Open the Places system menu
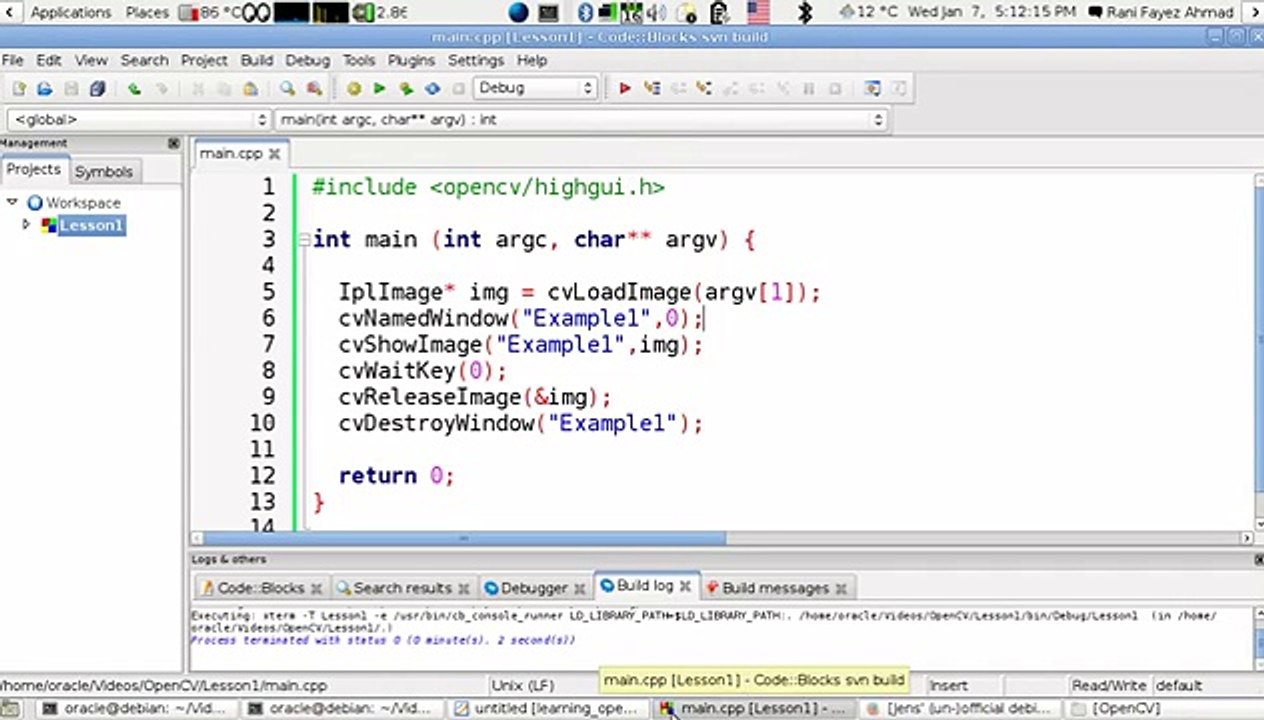This screenshot has height=720, width=1264. (147, 12)
